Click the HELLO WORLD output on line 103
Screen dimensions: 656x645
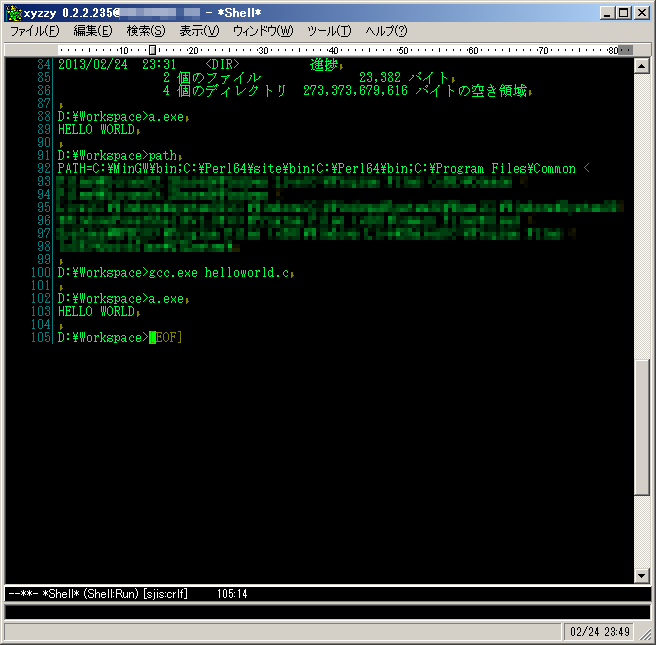pos(97,312)
